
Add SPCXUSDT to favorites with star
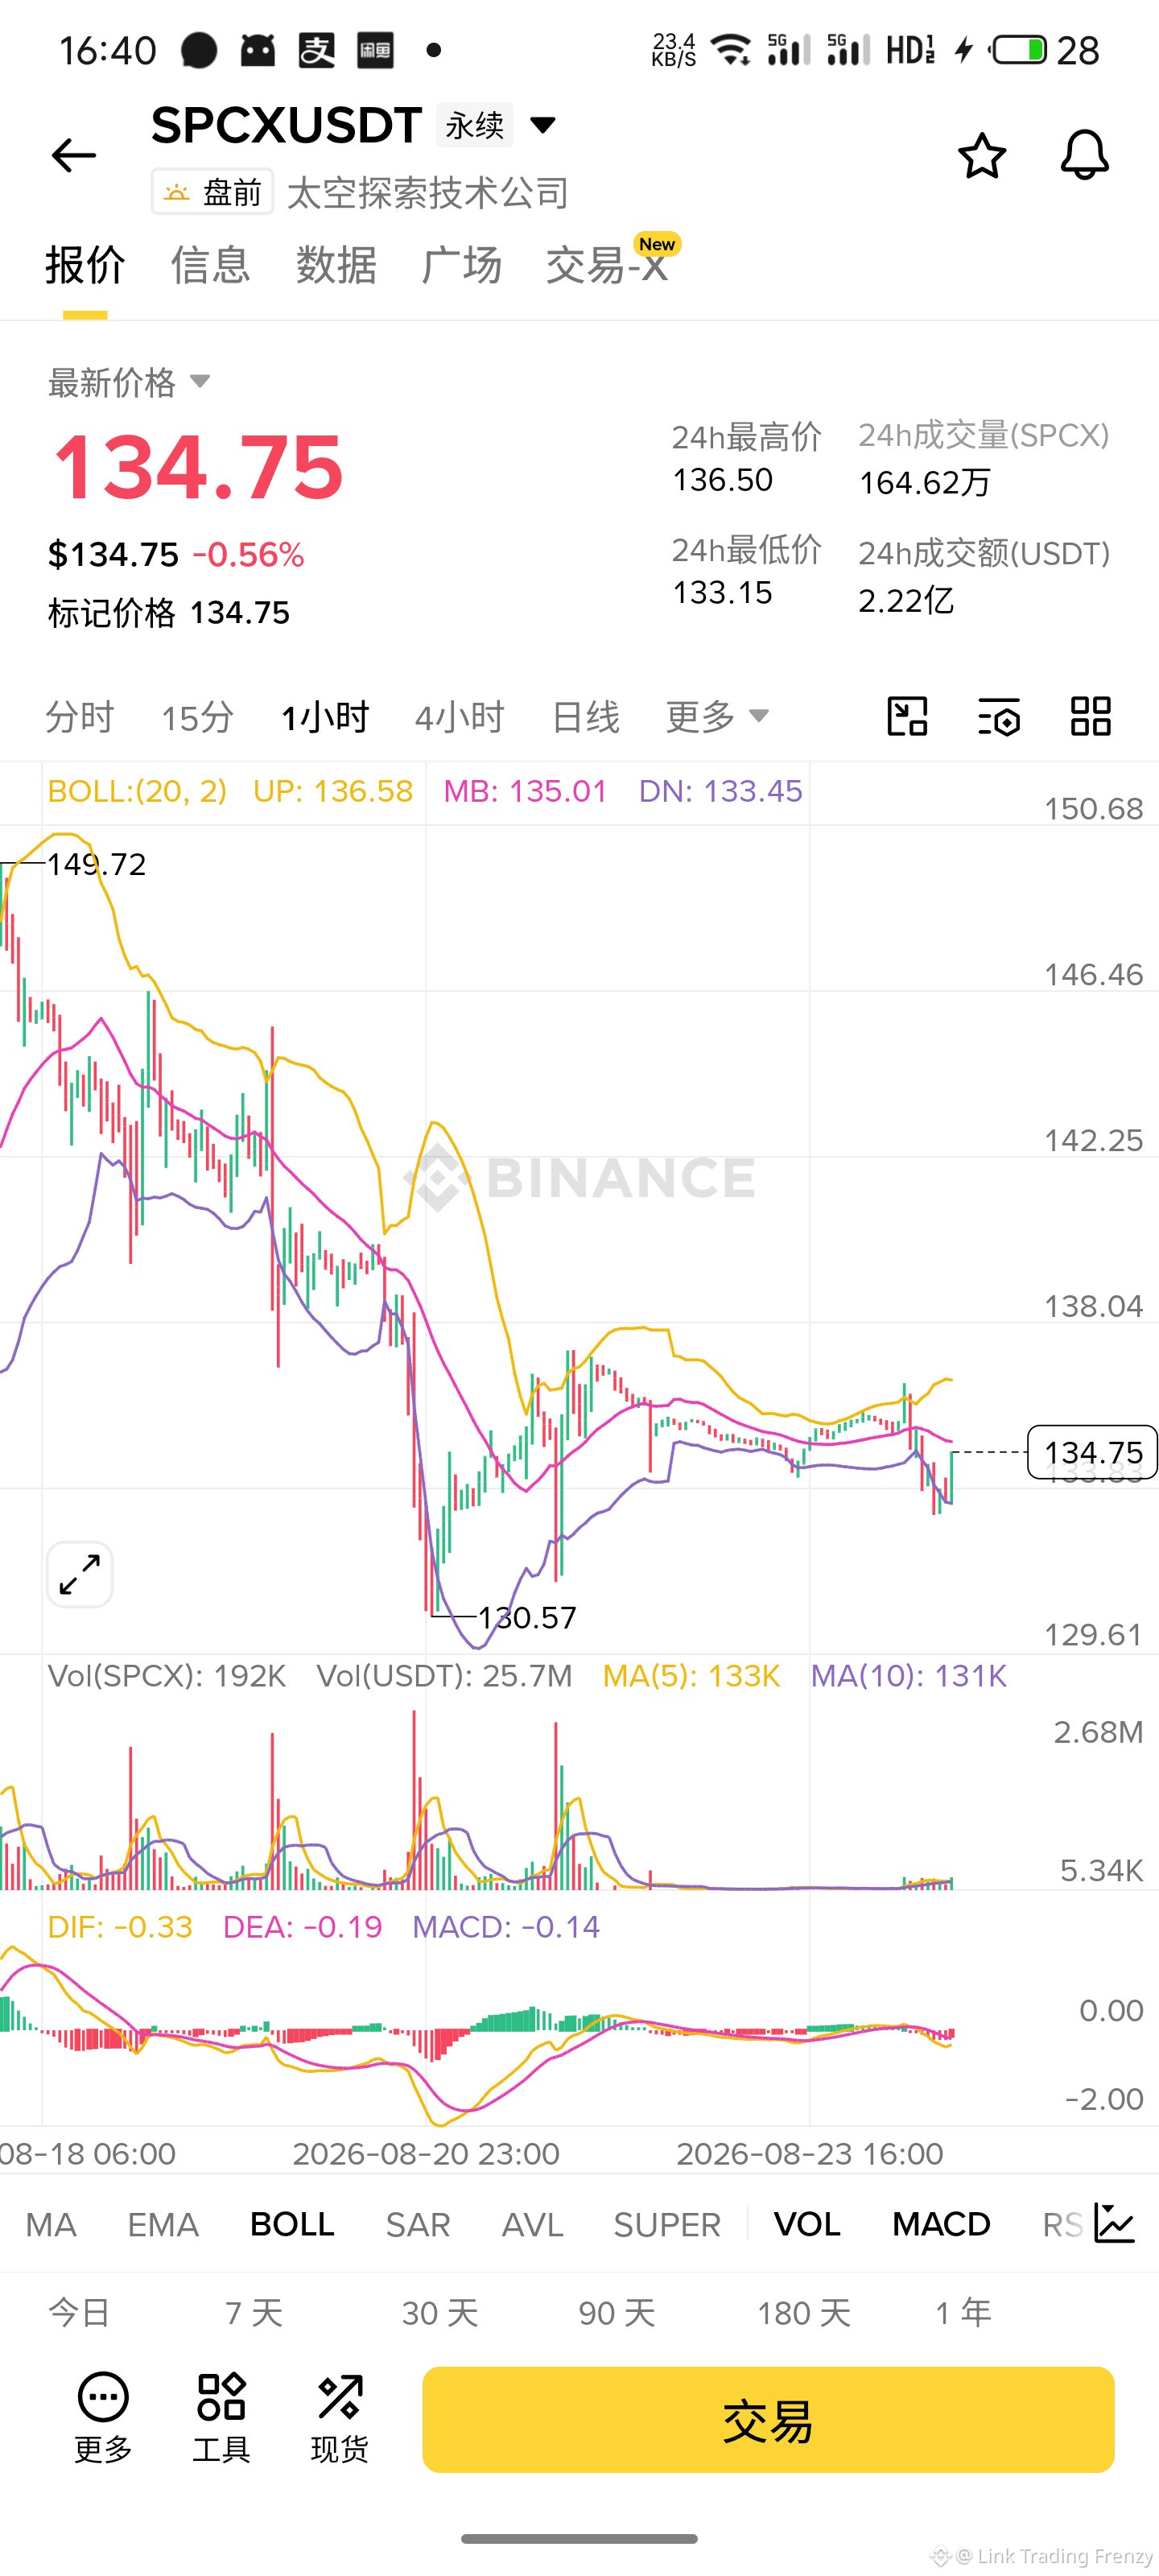click(981, 155)
